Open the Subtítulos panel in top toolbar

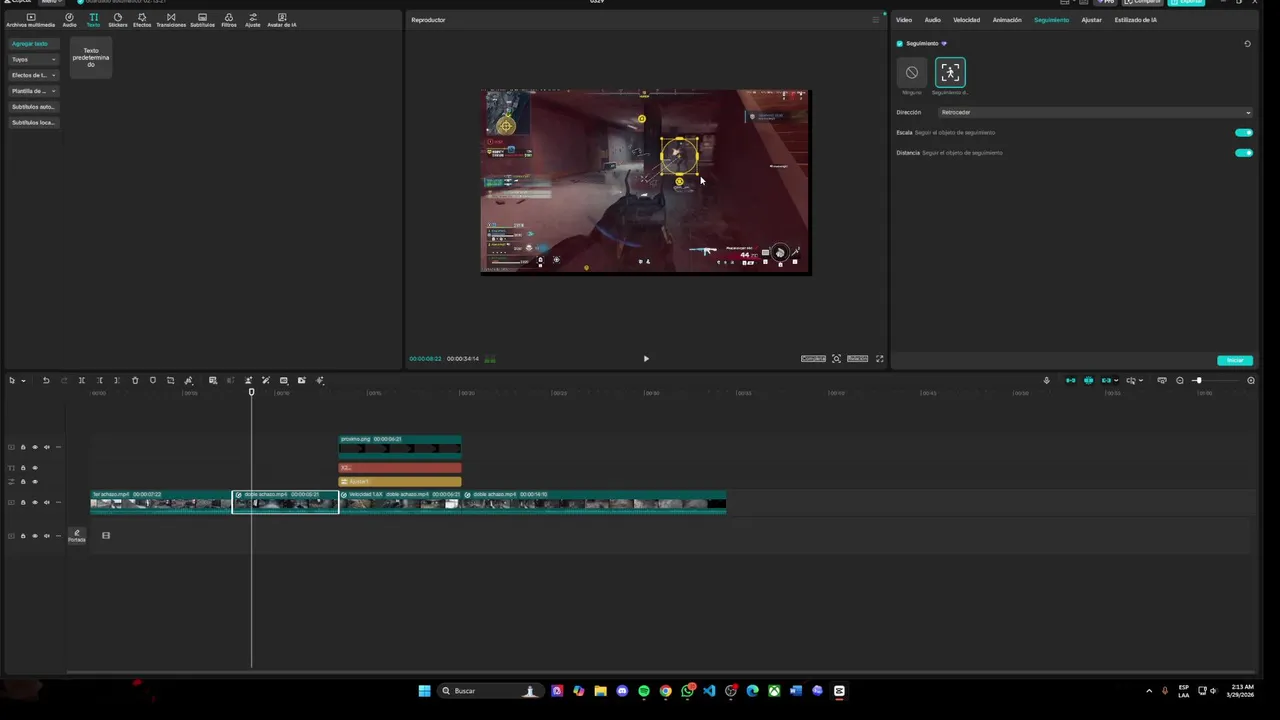tap(202, 20)
